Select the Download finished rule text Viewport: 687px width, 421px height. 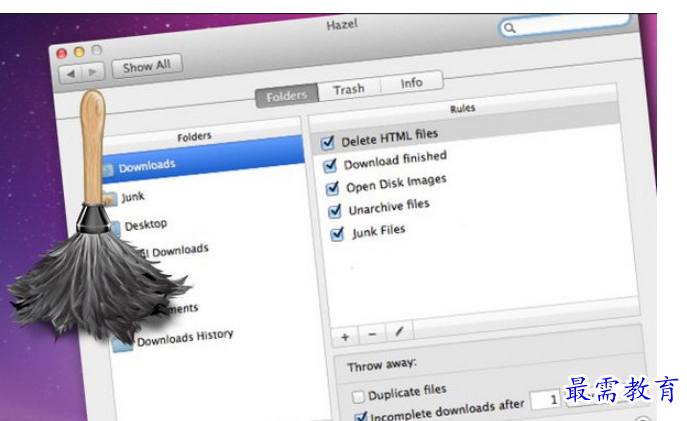(x=395, y=160)
